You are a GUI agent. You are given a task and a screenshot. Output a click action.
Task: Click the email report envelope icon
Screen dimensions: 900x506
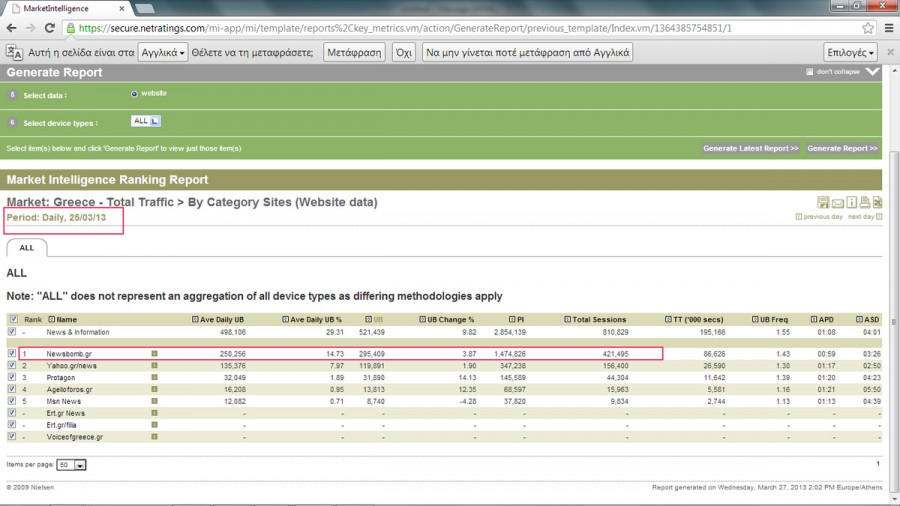point(837,202)
